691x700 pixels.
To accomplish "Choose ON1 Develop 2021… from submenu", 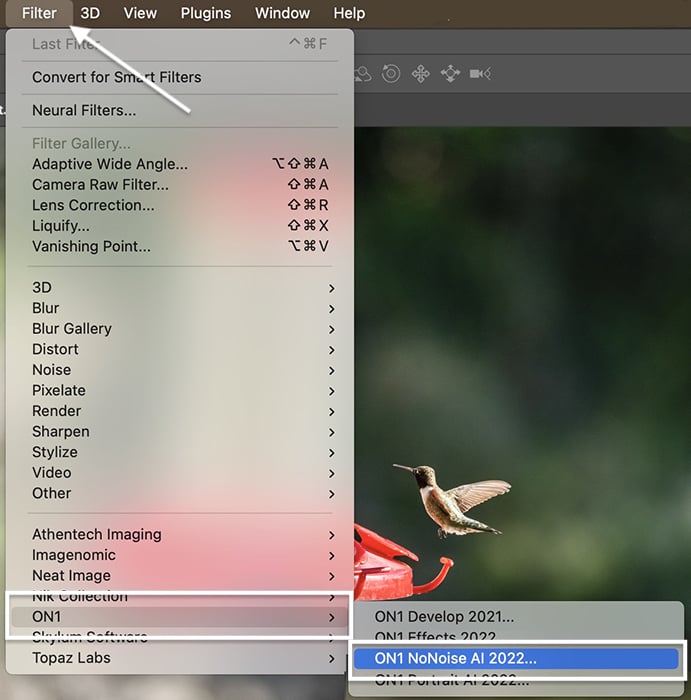I will click(516, 617).
